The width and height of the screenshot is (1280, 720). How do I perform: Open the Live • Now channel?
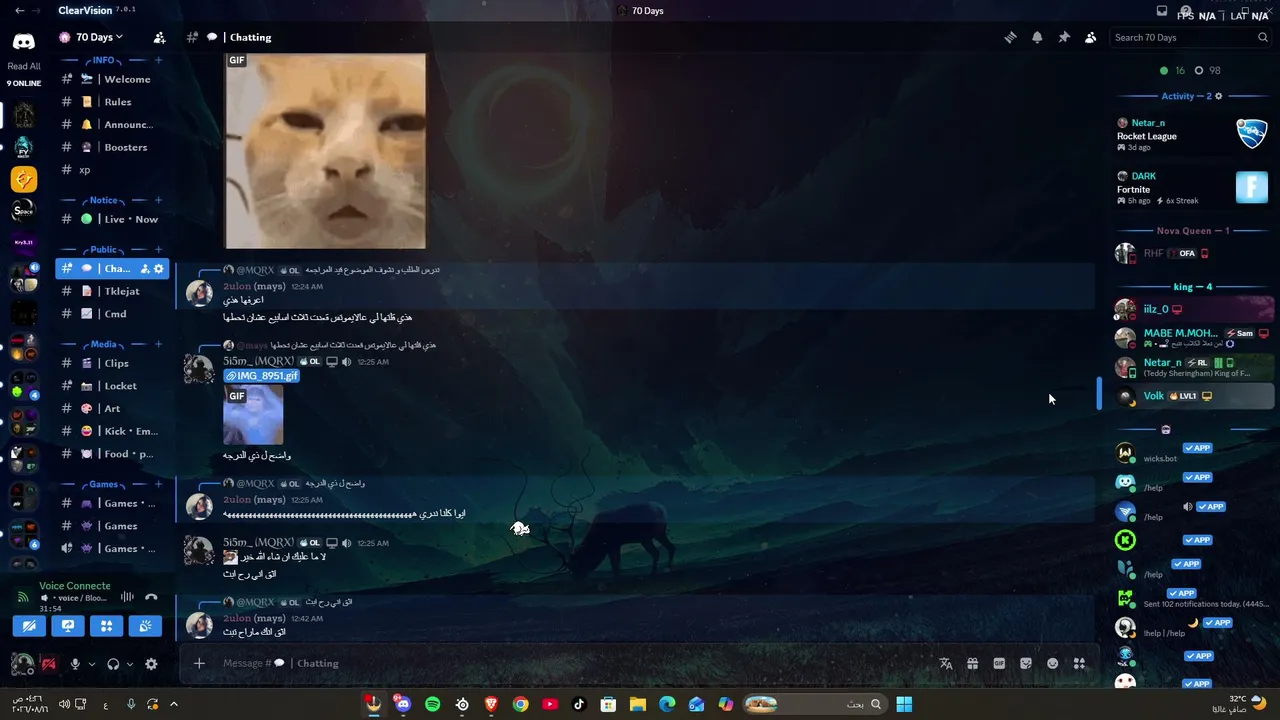tap(112, 219)
